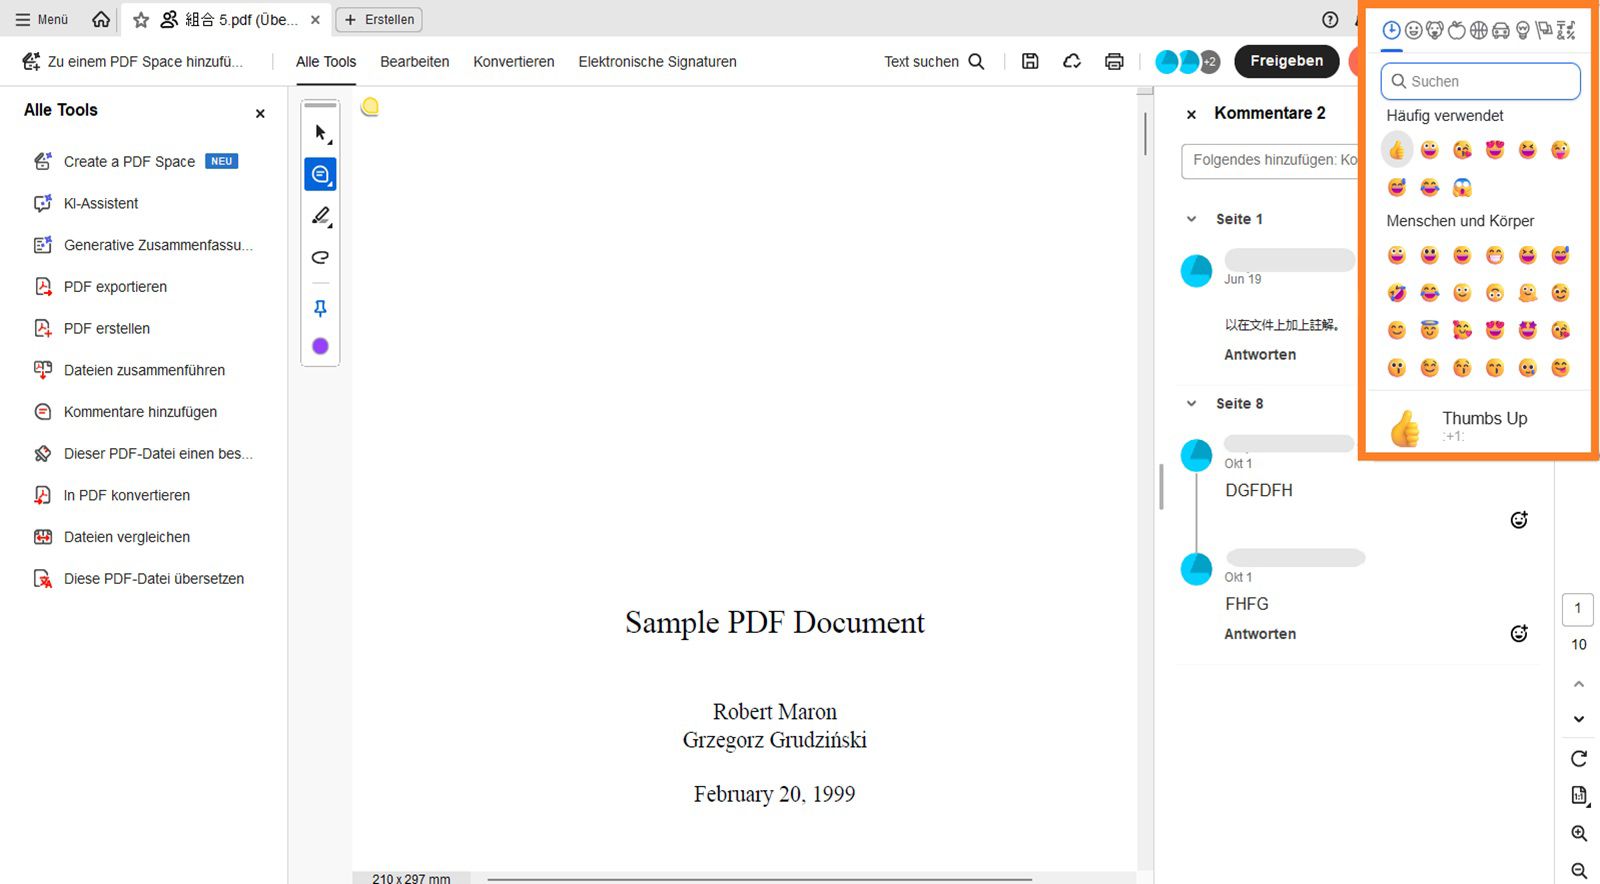The image size is (1600, 884).
Task: Click the emoji Suchen search field
Action: click(x=1481, y=81)
